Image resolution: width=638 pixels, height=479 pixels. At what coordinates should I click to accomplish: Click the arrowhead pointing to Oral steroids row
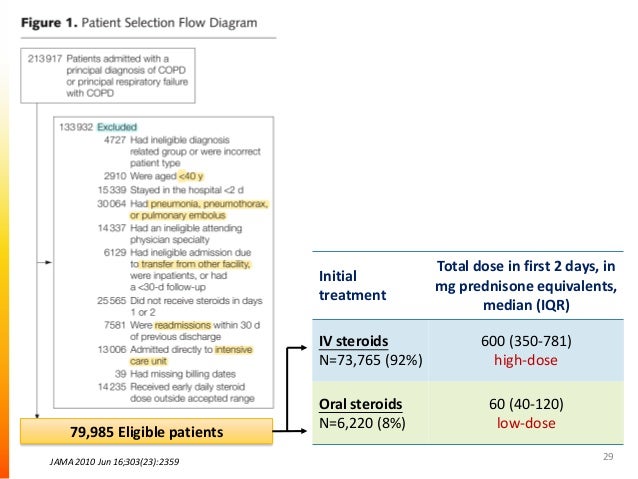point(306,432)
